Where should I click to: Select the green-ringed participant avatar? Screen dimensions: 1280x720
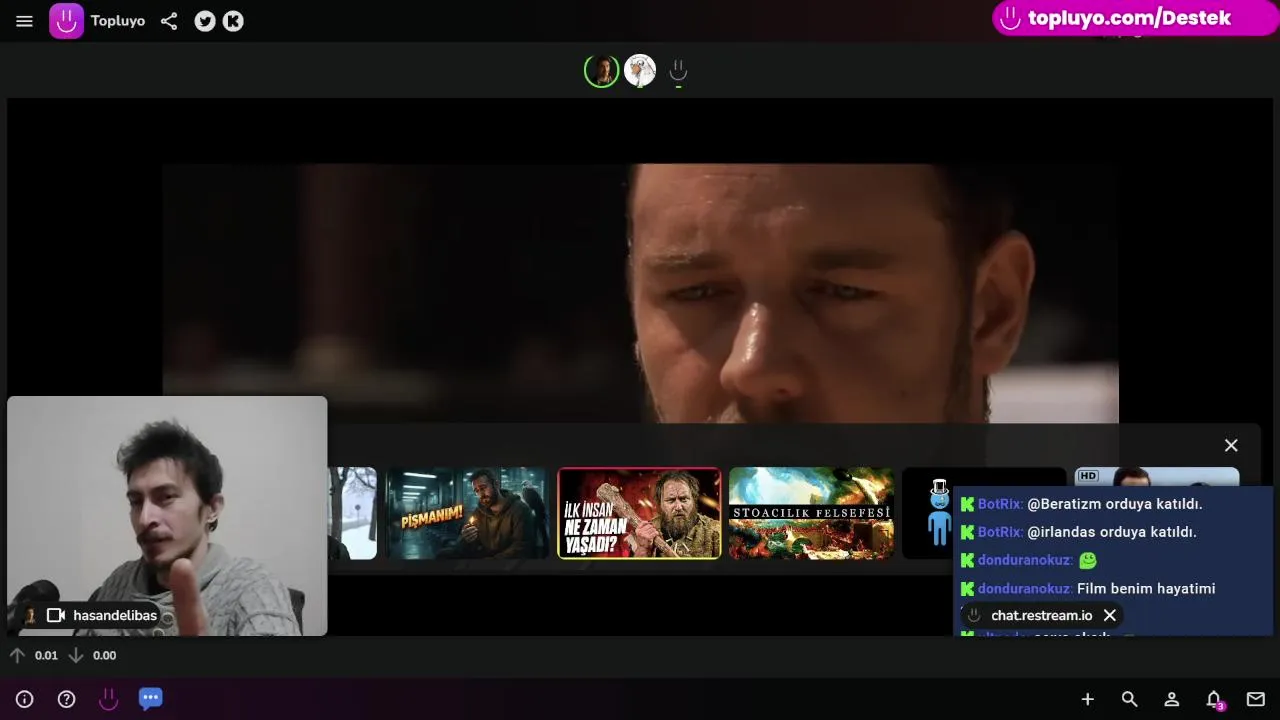pos(602,71)
